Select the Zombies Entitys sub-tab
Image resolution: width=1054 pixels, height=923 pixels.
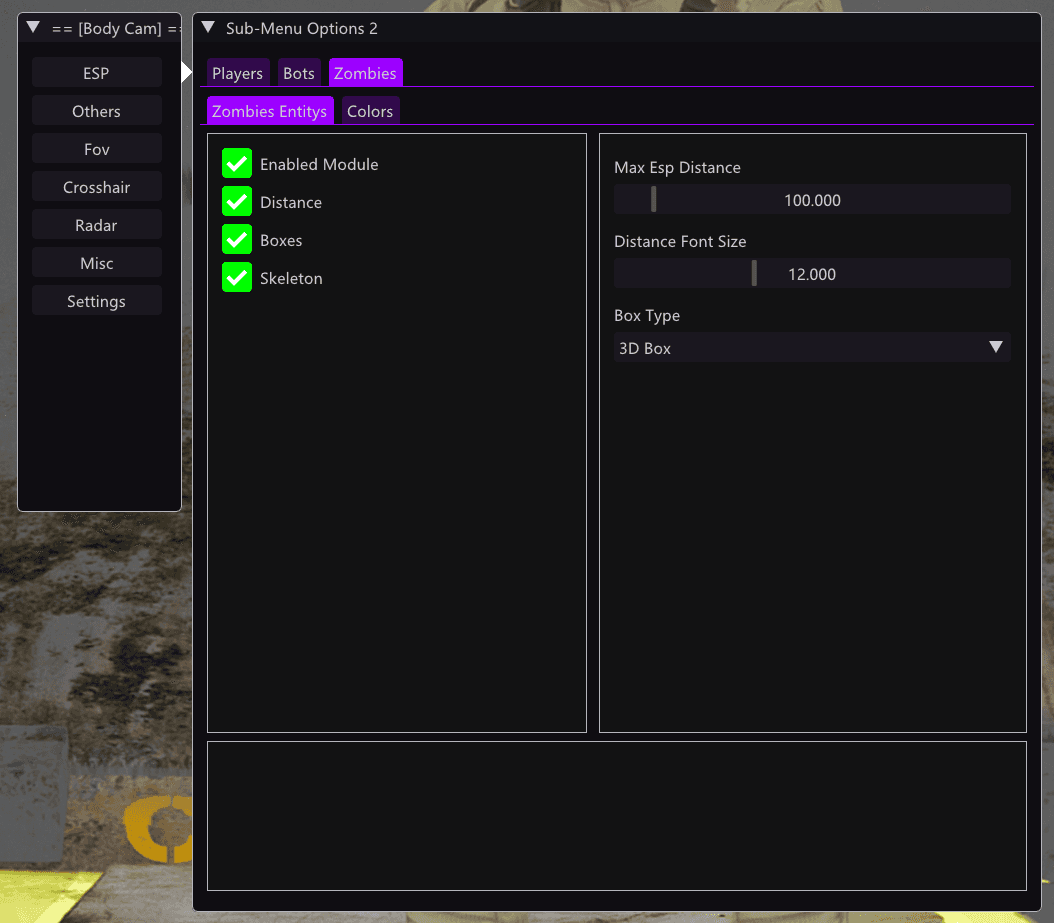270,111
